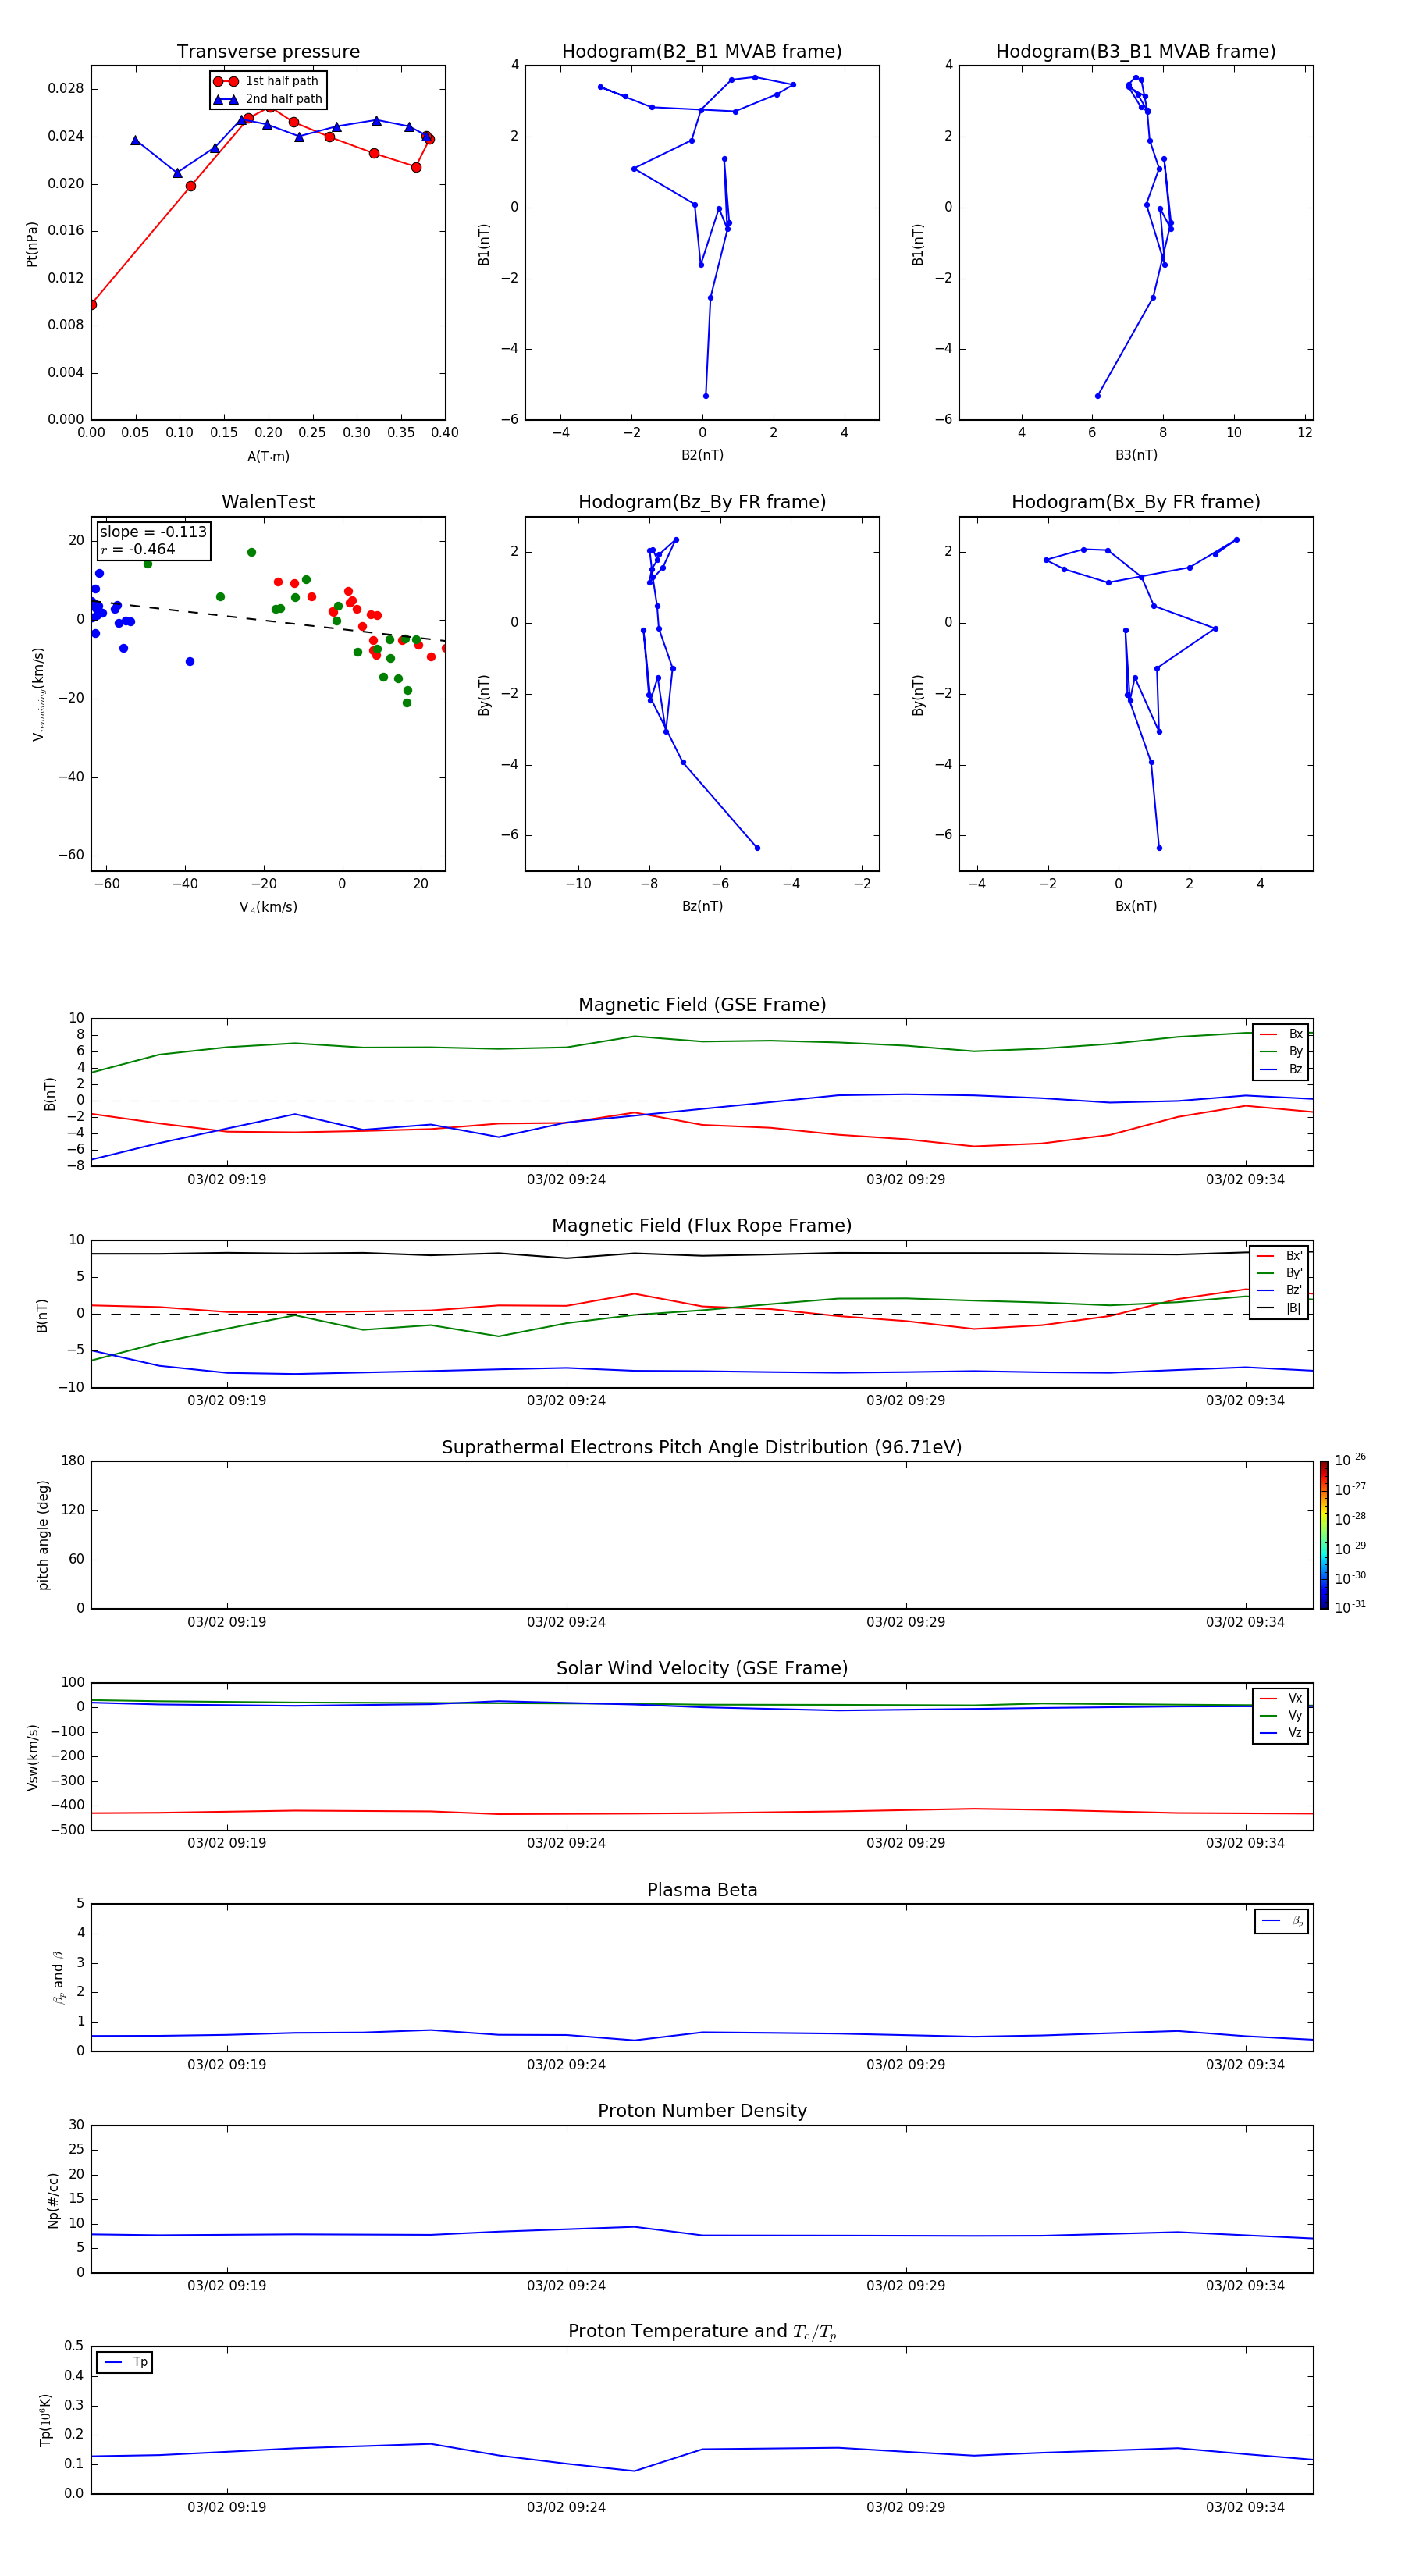Click the Bz' legend entry in Flux Rope panel
1405x2576 pixels.
(x=1280, y=1291)
